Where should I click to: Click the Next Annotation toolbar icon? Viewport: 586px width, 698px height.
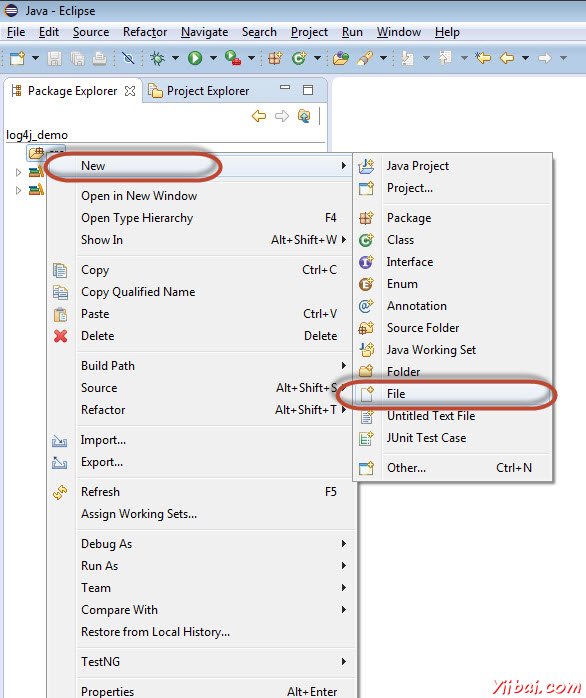tap(407, 58)
